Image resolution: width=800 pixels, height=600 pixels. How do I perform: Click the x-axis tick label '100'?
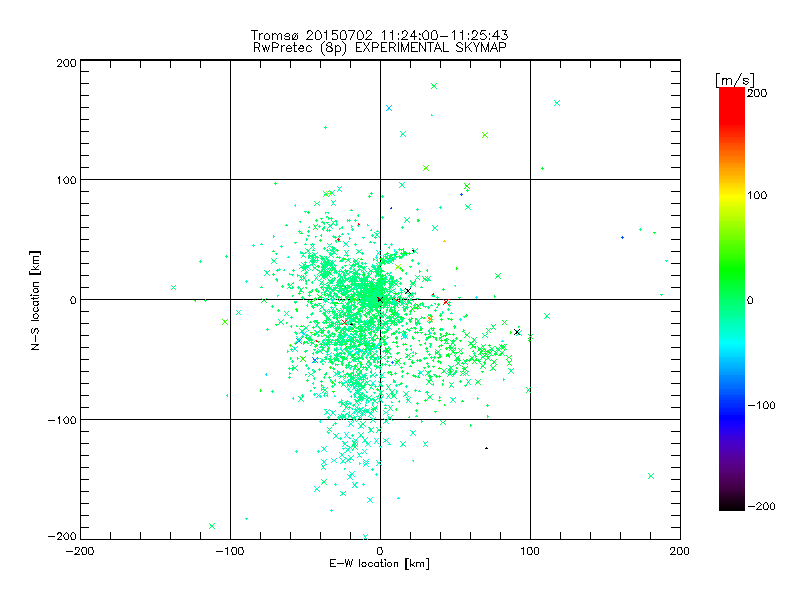pyautogui.click(x=530, y=551)
